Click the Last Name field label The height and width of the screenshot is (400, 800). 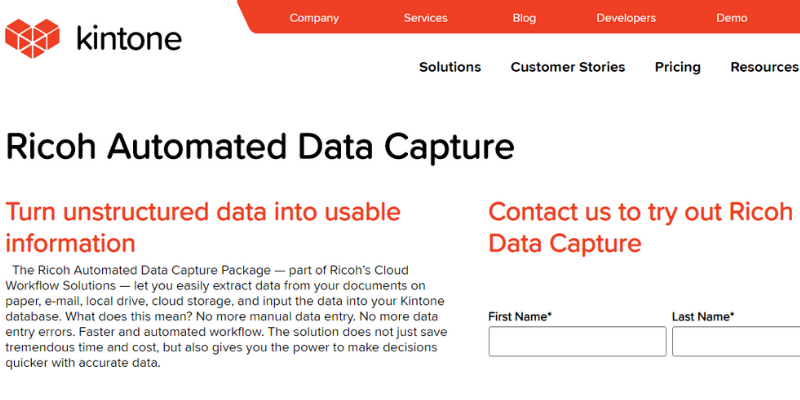tap(703, 316)
